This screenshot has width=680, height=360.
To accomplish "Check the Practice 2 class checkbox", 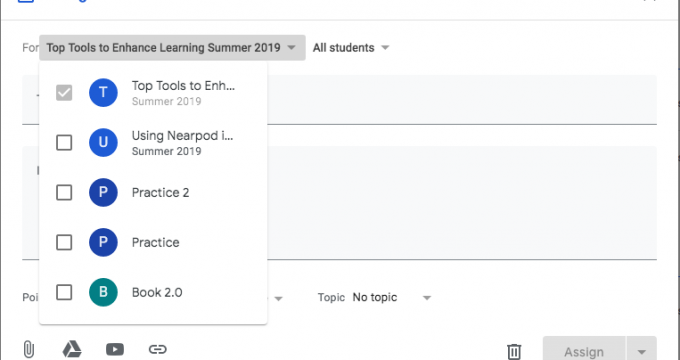I will tap(64, 192).
